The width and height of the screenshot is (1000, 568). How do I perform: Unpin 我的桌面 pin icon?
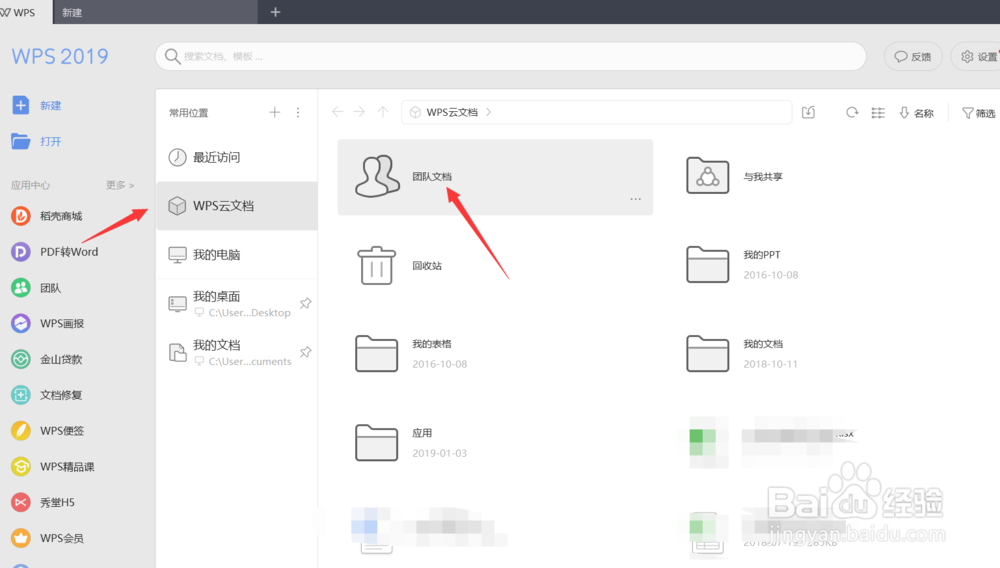(305, 303)
